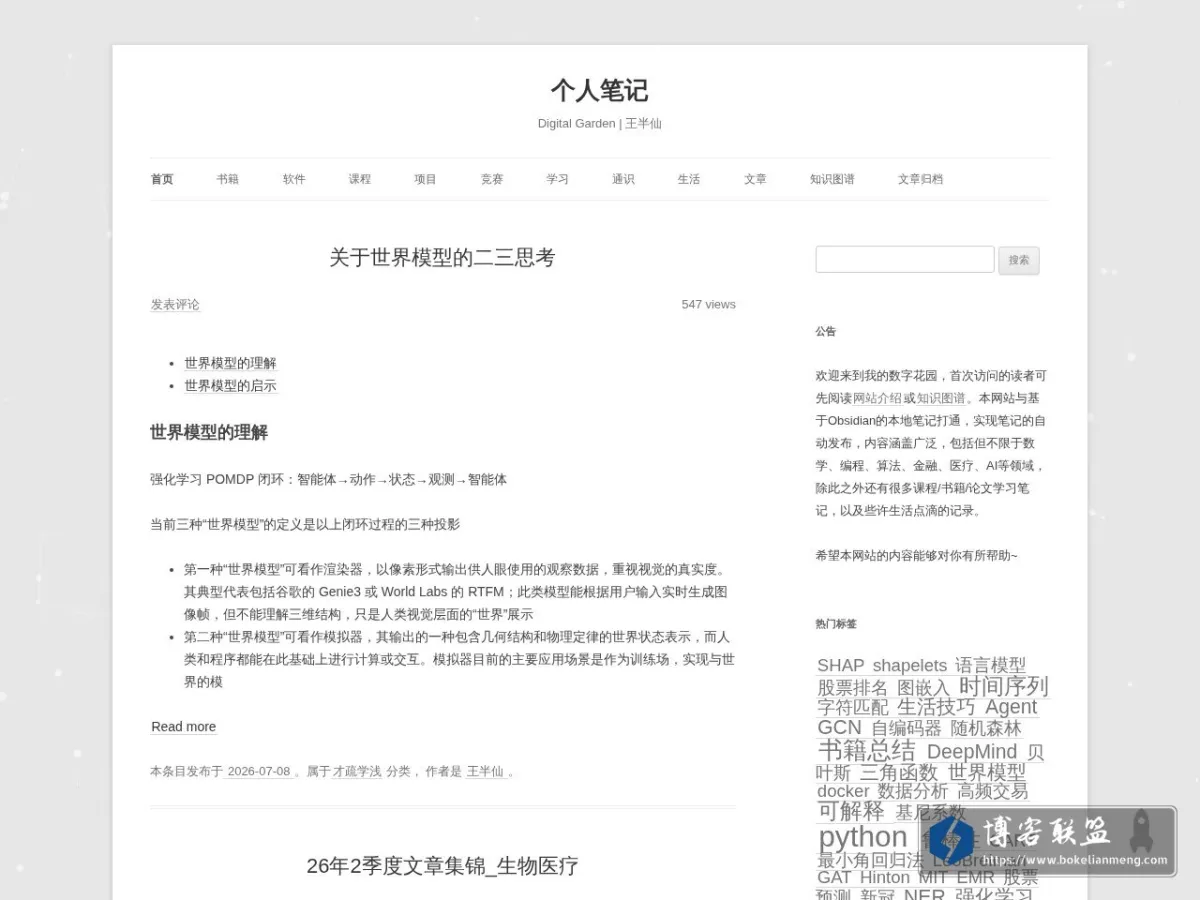
Task: Select the 通识 menu item
Action: pos(623,179)
